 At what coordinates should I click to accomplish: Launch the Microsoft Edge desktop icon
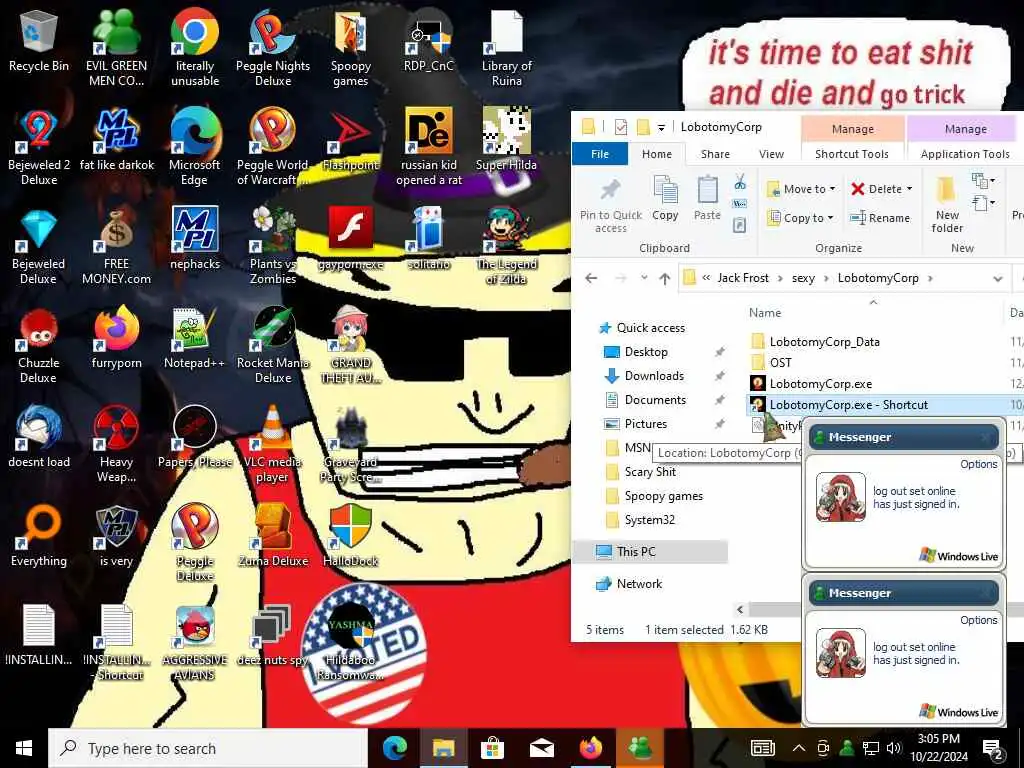pos(195,148)
